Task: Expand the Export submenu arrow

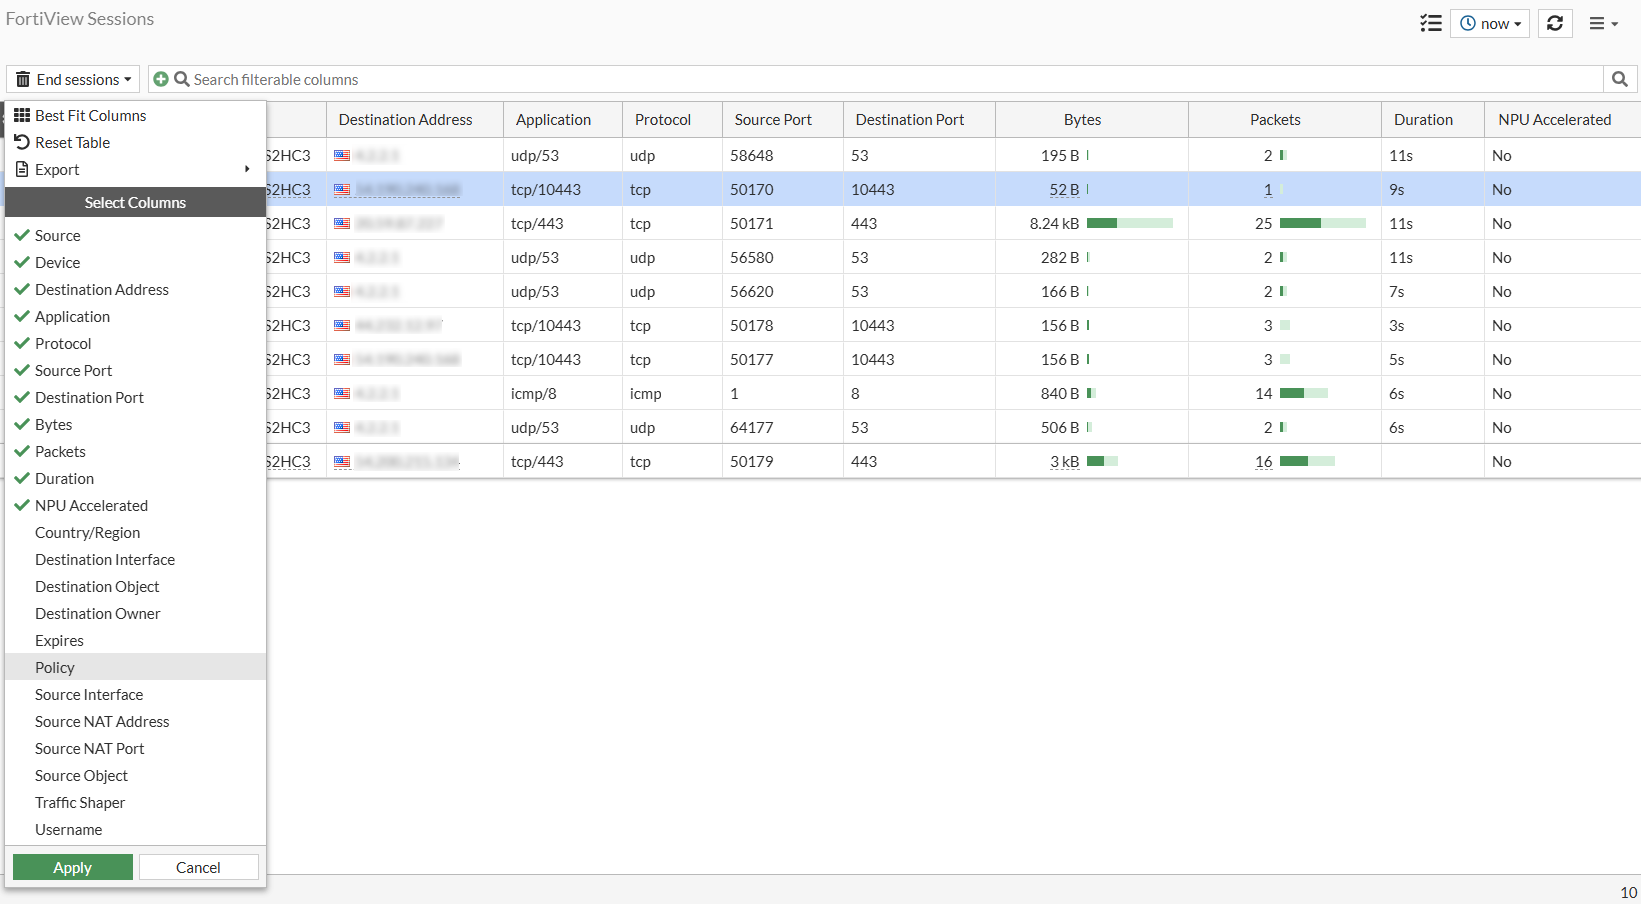Action: pyautogui.click(x=247, y=170)
